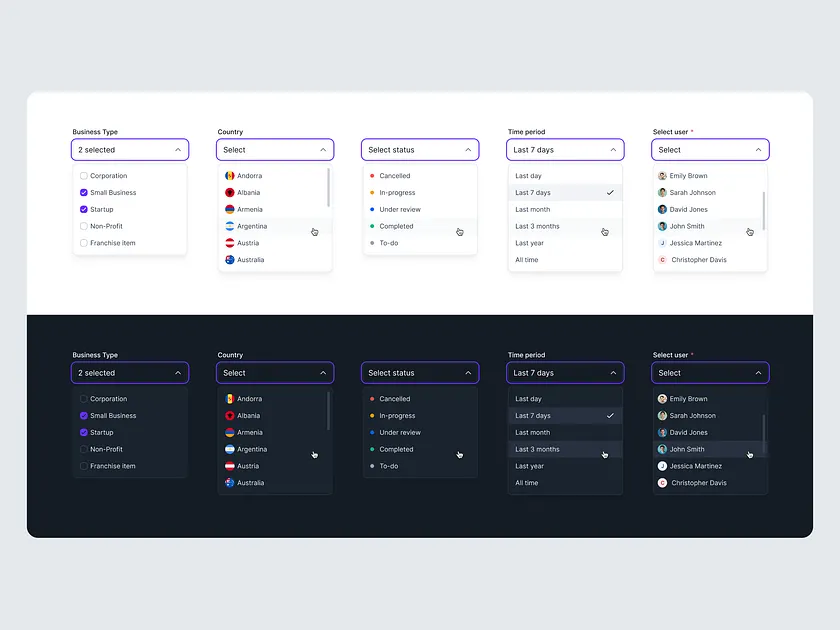Check the Corporation checkbox
The width and height of the screenshot is (840, 630).
tap(84, 175)
